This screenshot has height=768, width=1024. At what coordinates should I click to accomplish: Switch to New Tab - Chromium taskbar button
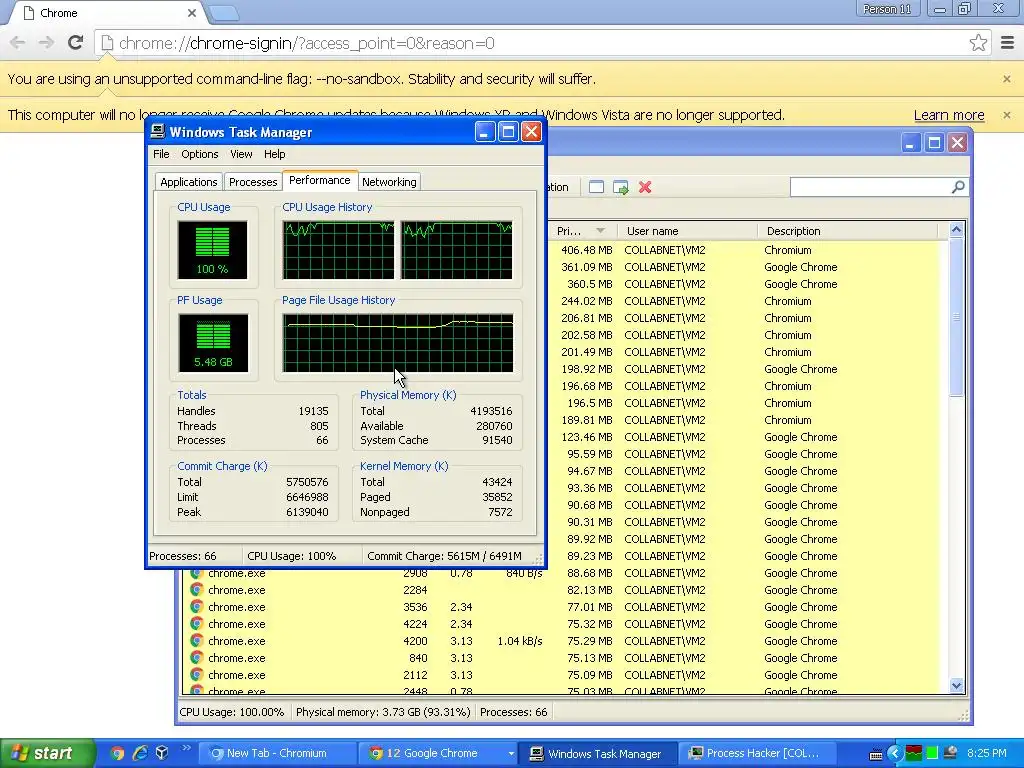pyautogui.click(x=276, y=753)
